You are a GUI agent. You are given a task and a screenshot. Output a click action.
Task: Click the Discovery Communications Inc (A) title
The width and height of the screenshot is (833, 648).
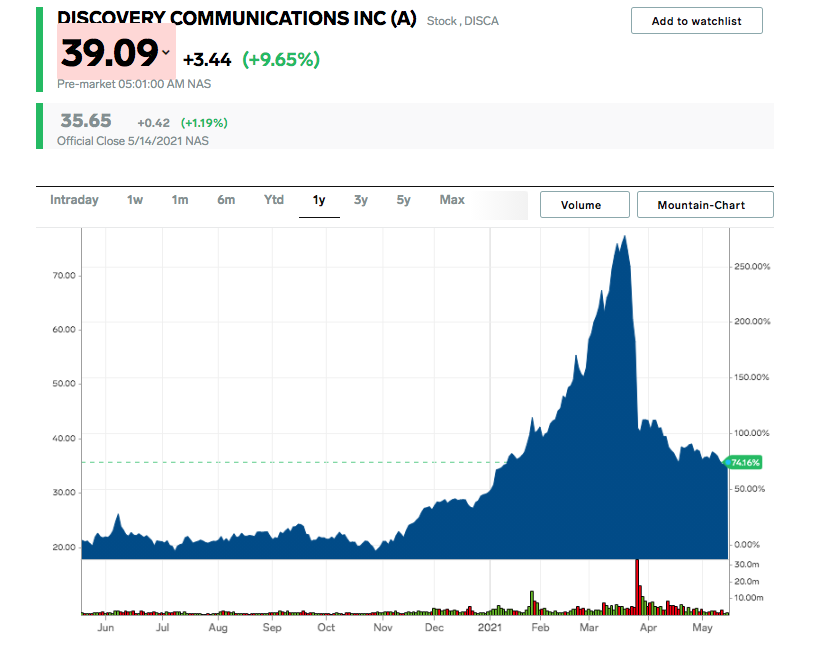pos(237,18)
